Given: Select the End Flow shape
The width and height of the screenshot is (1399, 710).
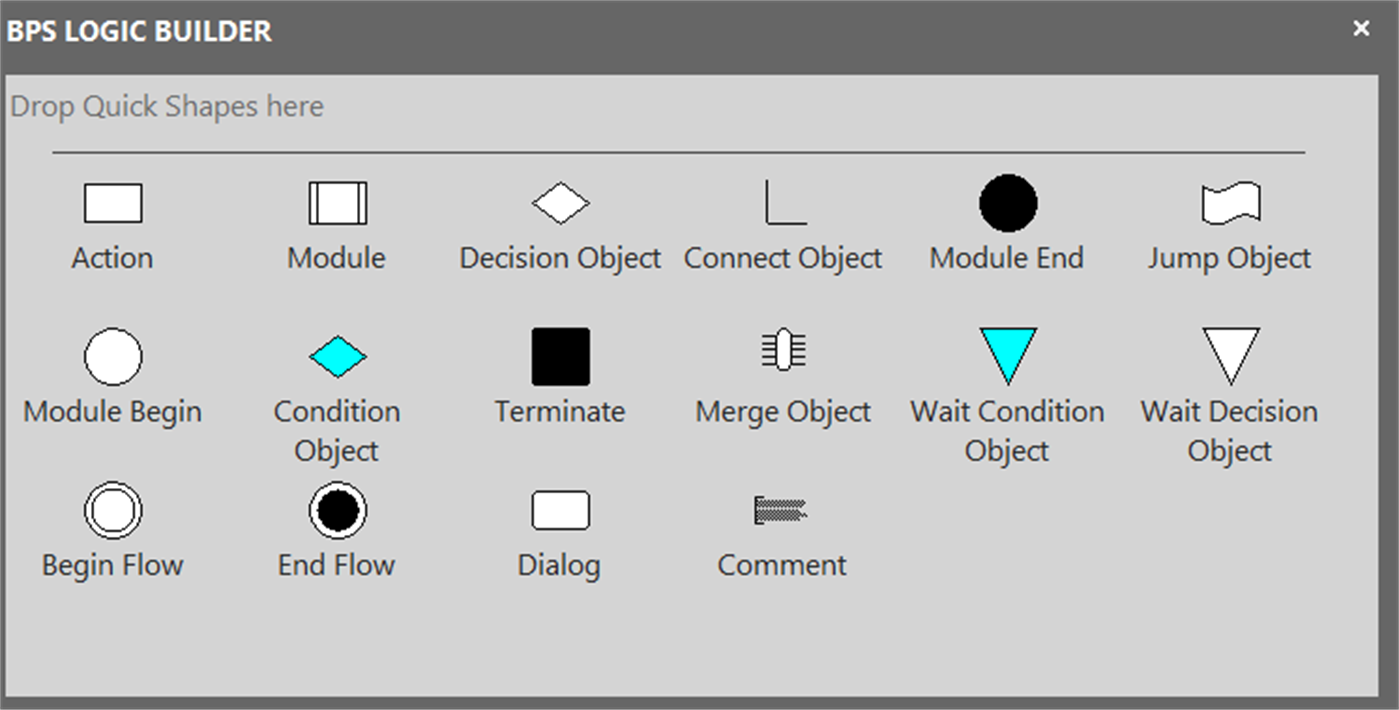Looking at the screenshot, I should click(x=337, y=510).
